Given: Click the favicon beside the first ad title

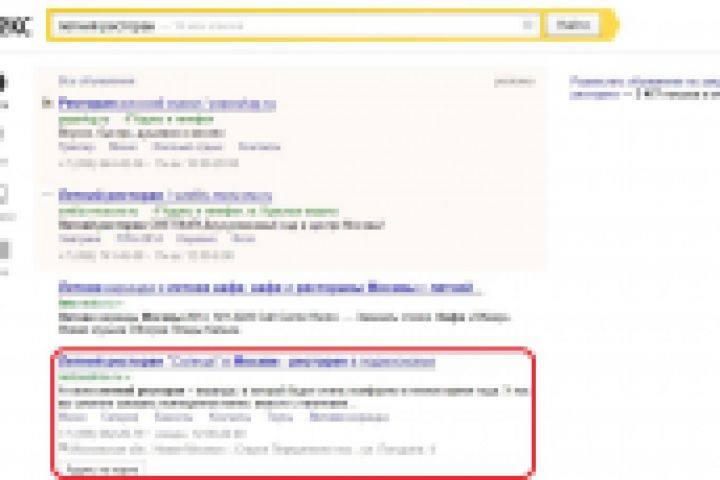Looking at the screenshot, I should point(47,103).
